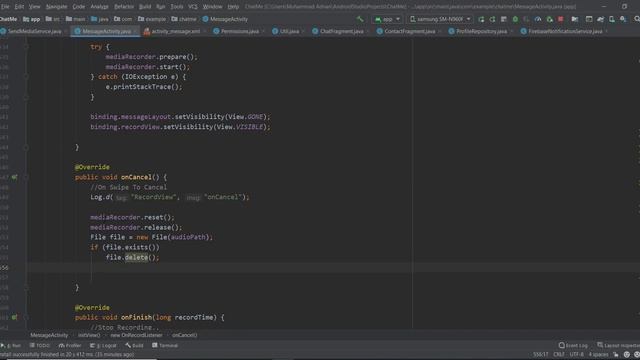Open the Logcat tool window
This screenshot has width=640, height=360.
pos(104,345)
